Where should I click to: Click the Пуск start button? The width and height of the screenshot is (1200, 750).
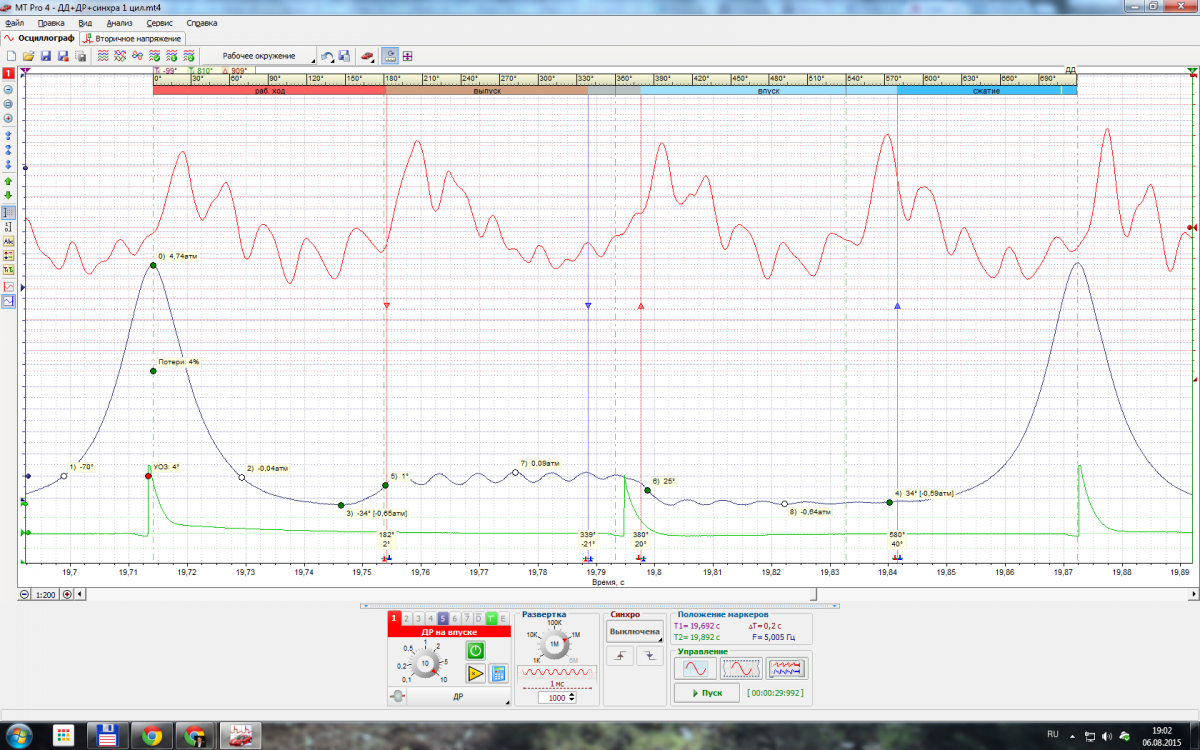[706, 693]
